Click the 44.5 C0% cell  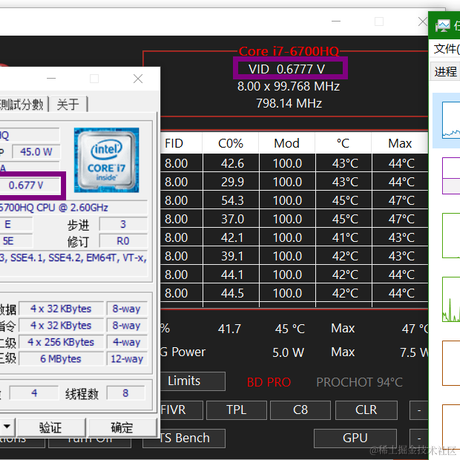click(x=232, y=293)
